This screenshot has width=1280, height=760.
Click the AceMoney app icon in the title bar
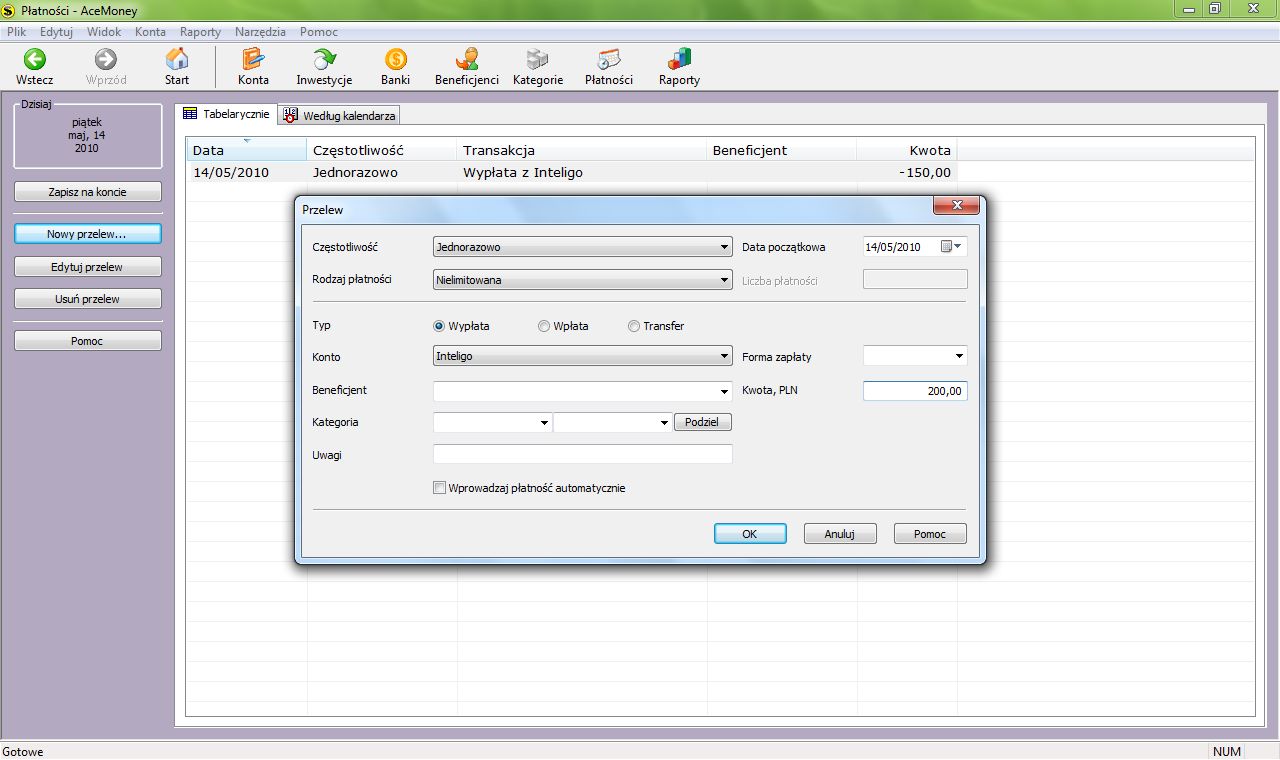click(9, 9)
